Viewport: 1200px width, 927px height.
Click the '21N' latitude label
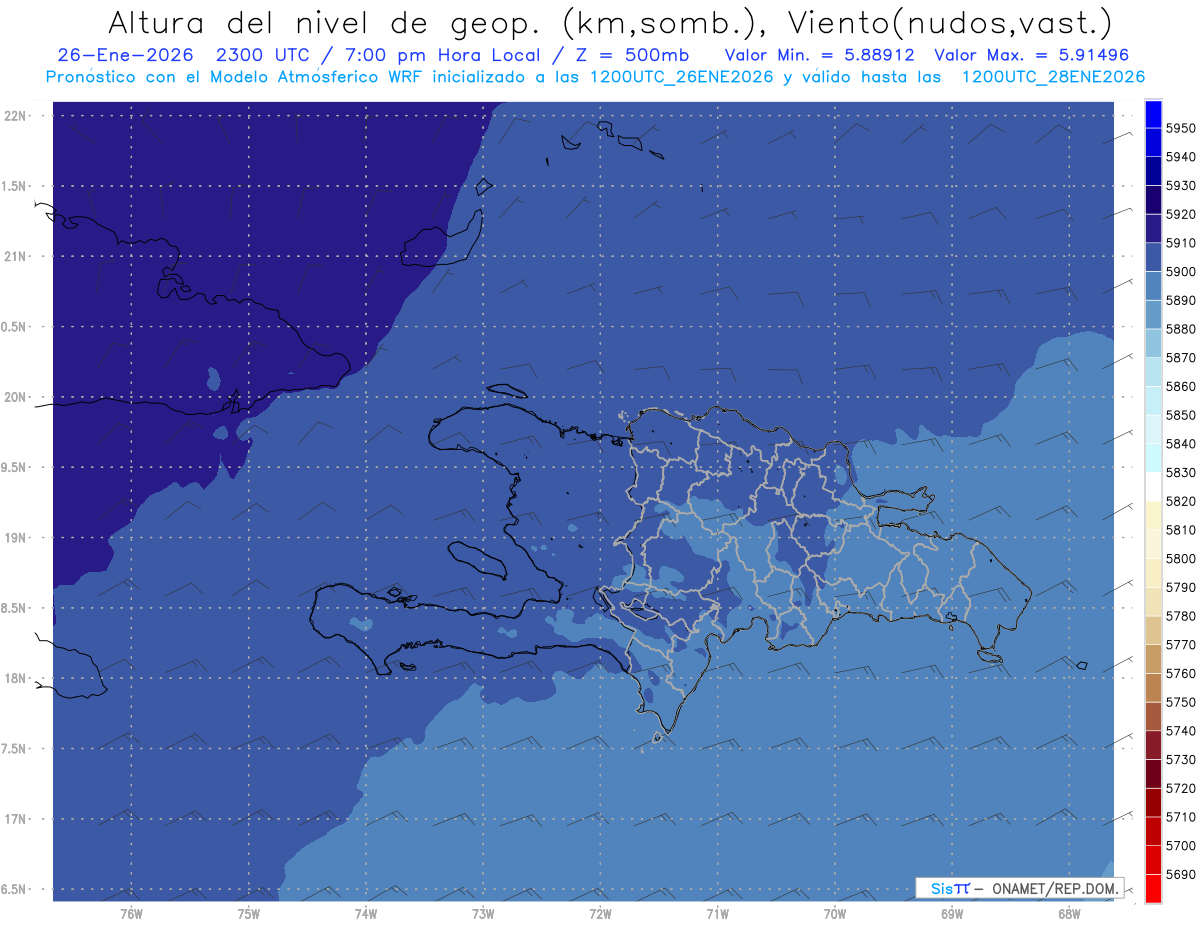click(x=16, y=256)
